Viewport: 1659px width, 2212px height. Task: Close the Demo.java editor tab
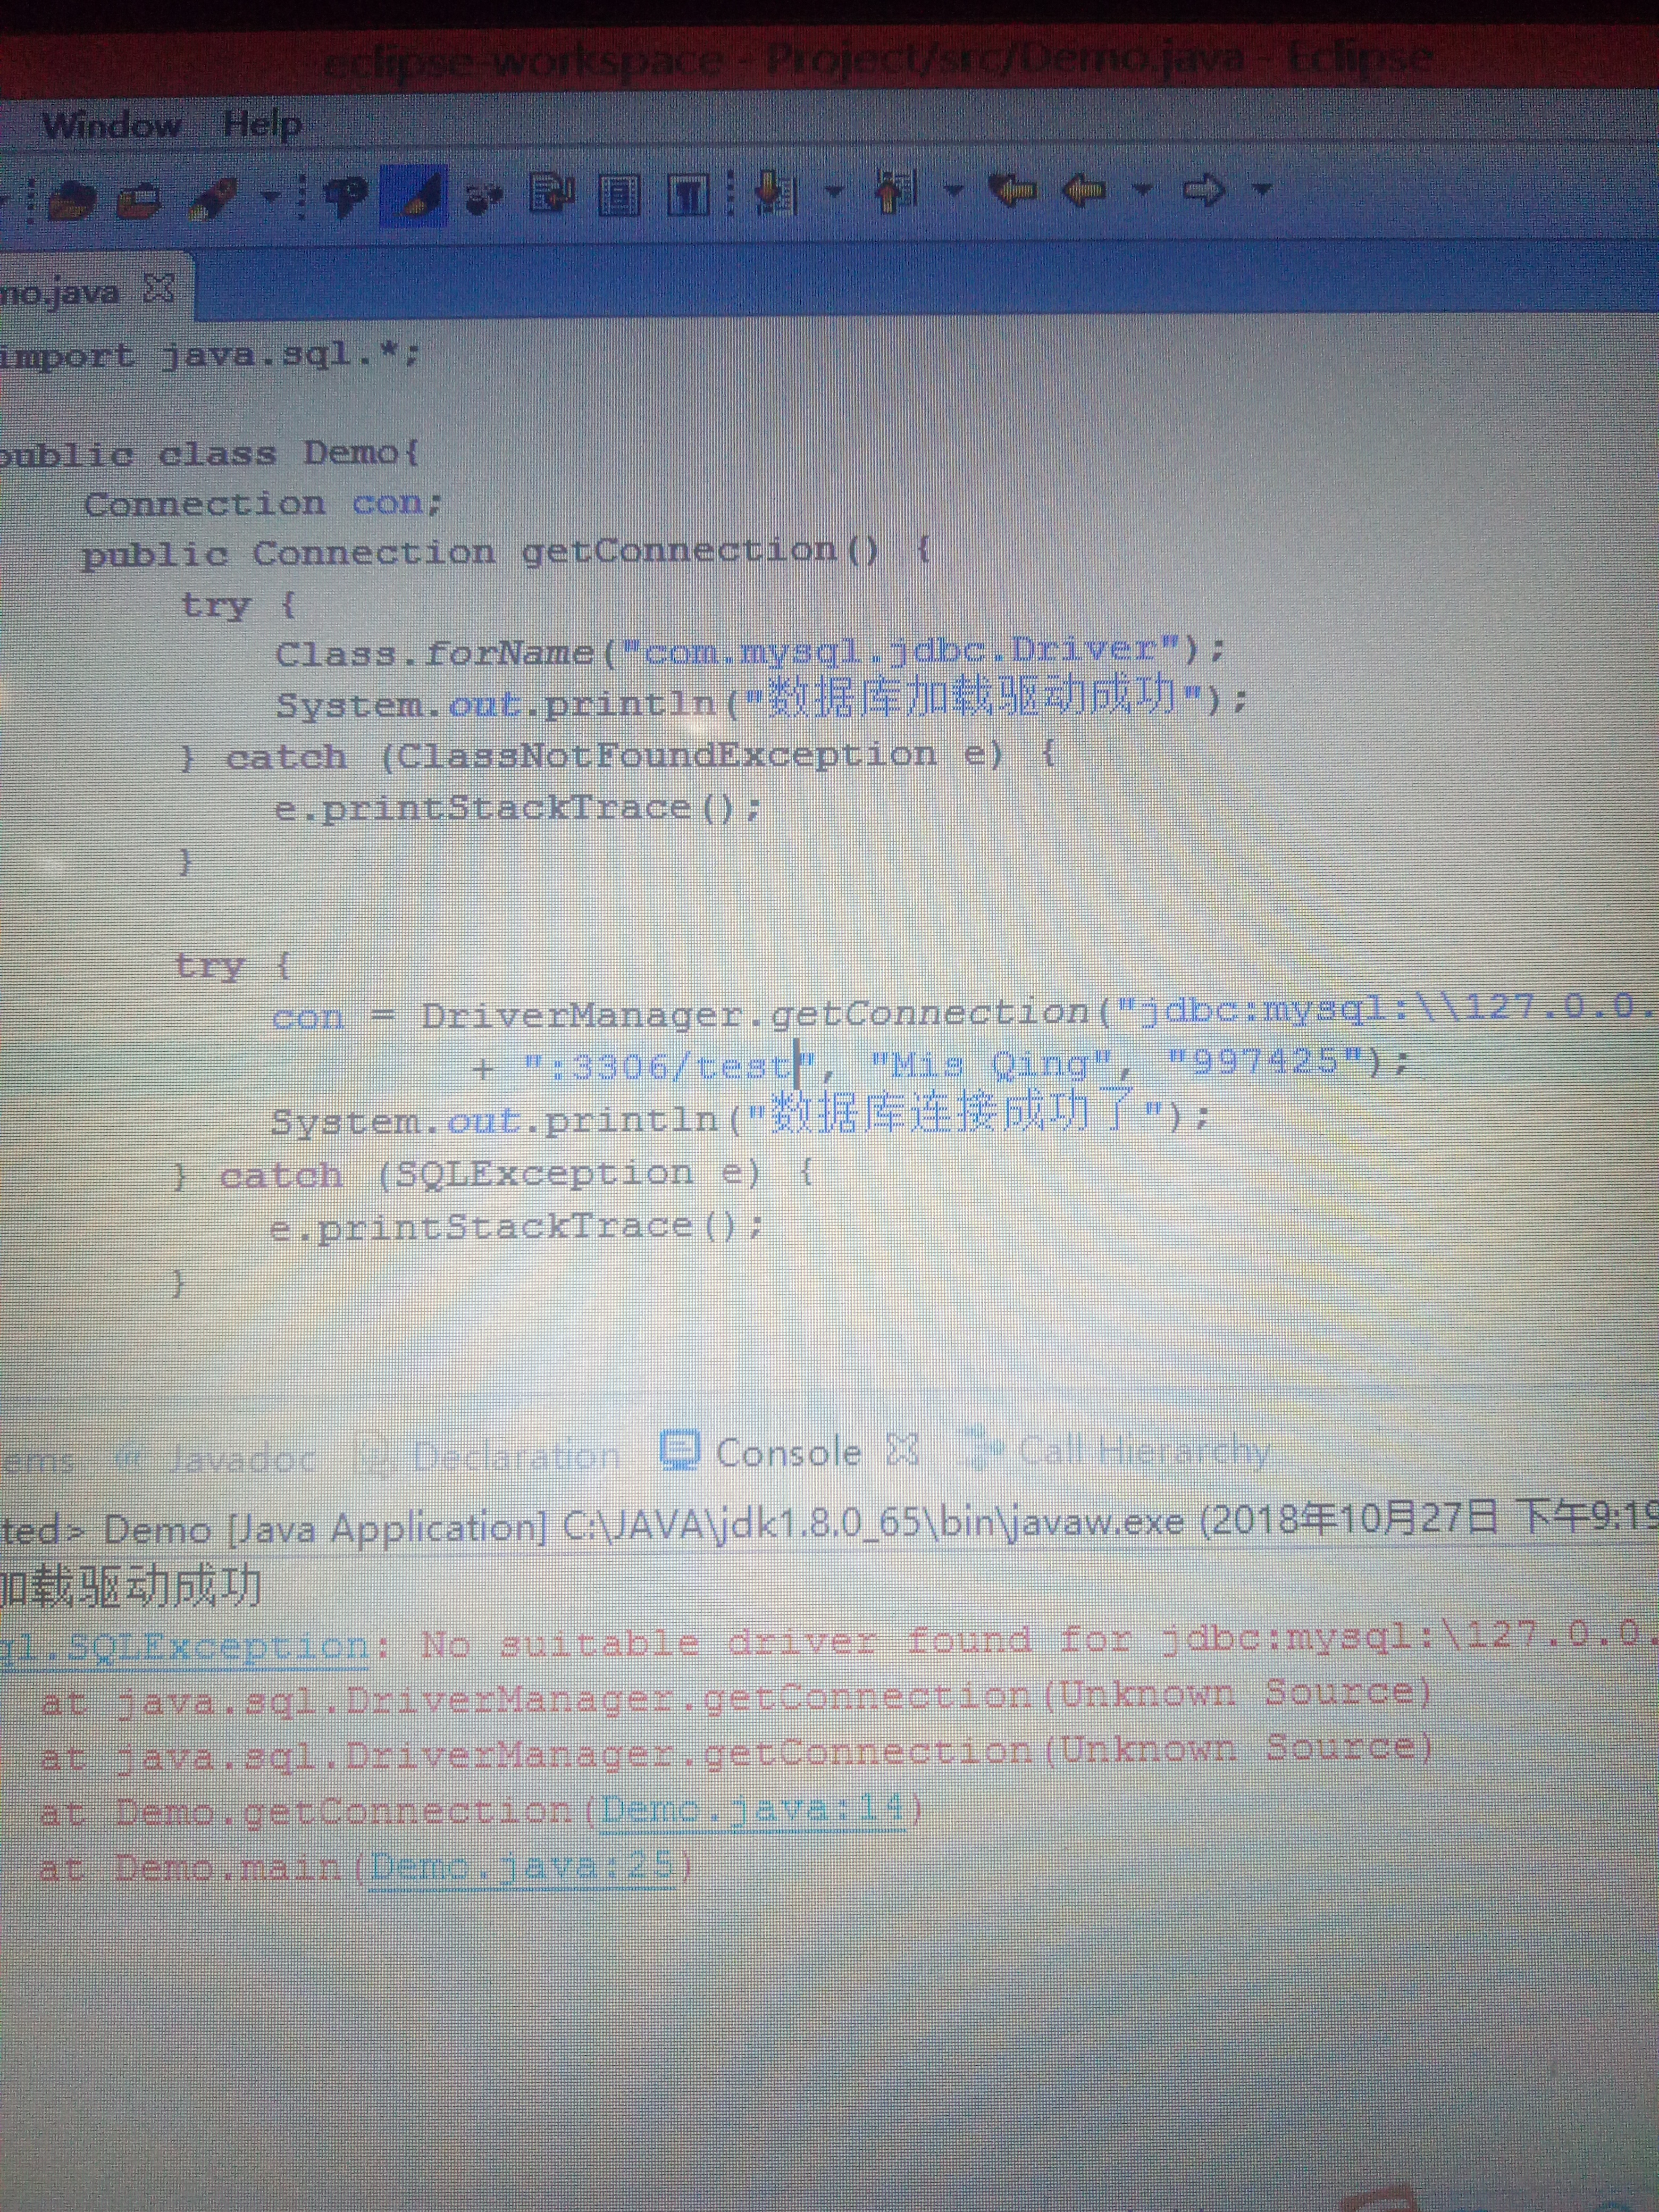click(x=159, y=289)
